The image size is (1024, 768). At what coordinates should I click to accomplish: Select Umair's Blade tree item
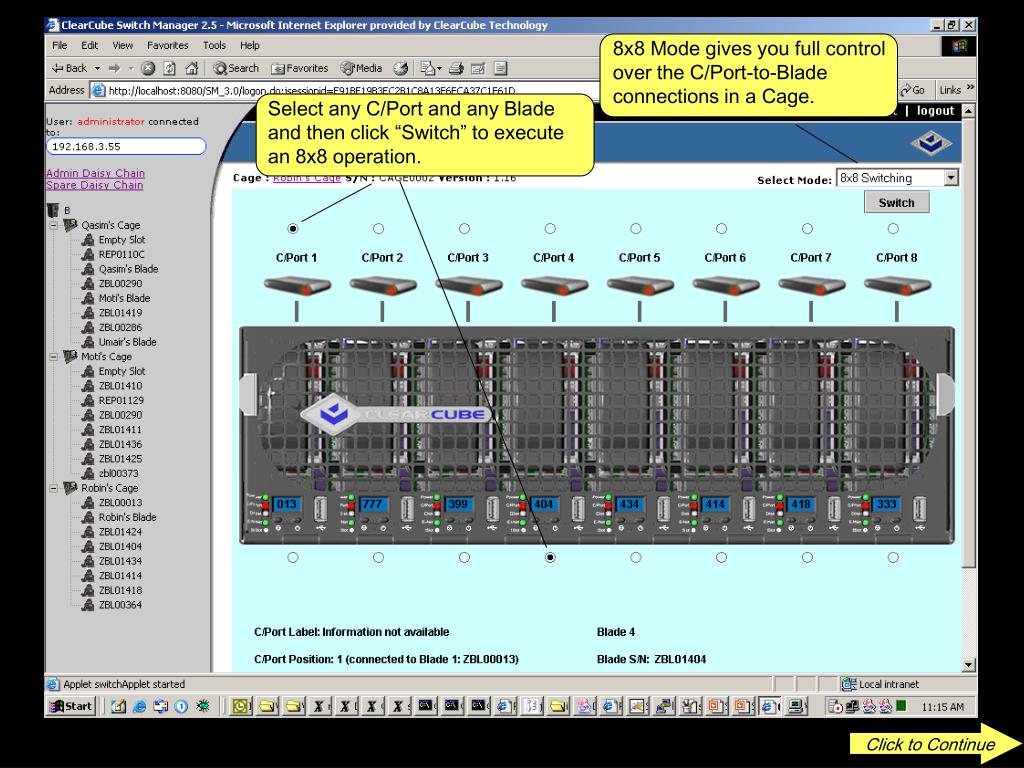click(x=127, y=342)
